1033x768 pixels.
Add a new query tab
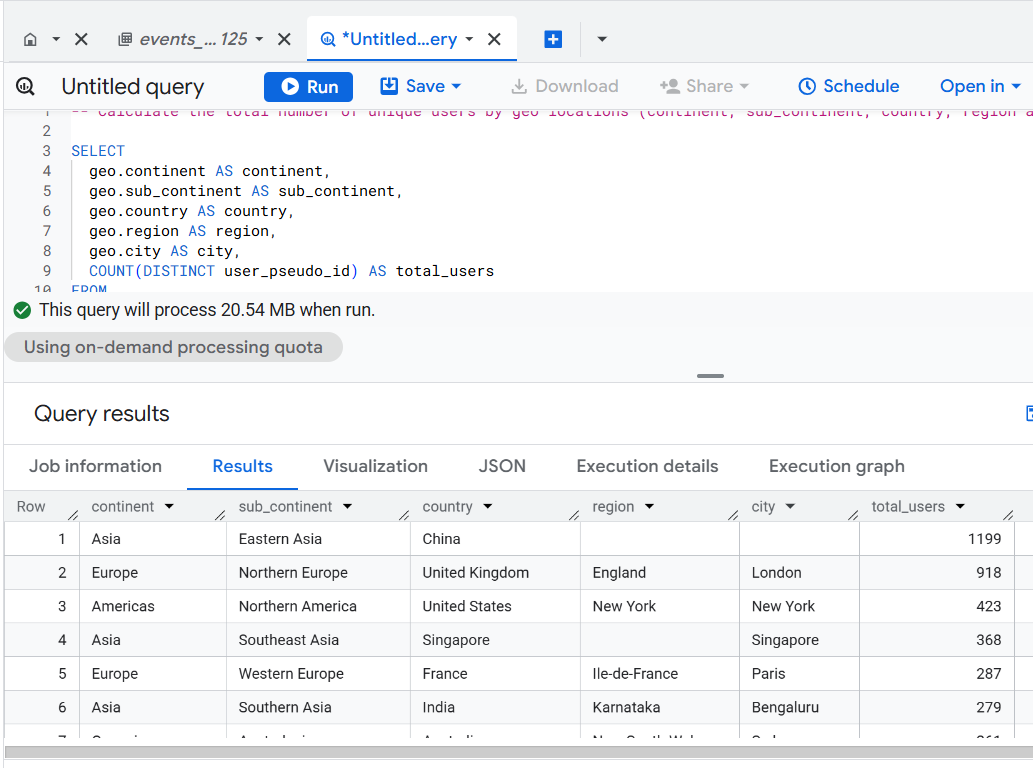[x=553, y=39]
